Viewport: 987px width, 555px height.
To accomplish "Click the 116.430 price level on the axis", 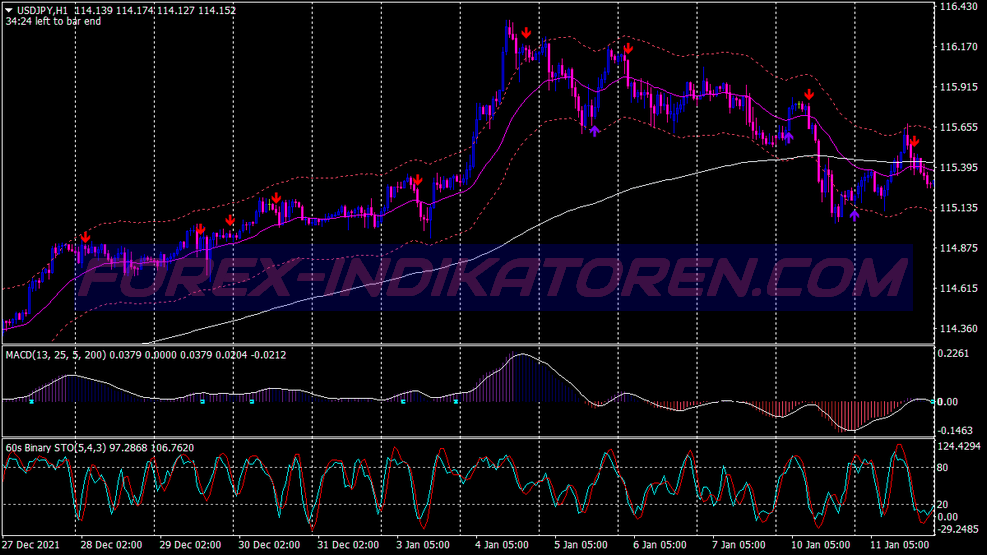I will point(958,6).
